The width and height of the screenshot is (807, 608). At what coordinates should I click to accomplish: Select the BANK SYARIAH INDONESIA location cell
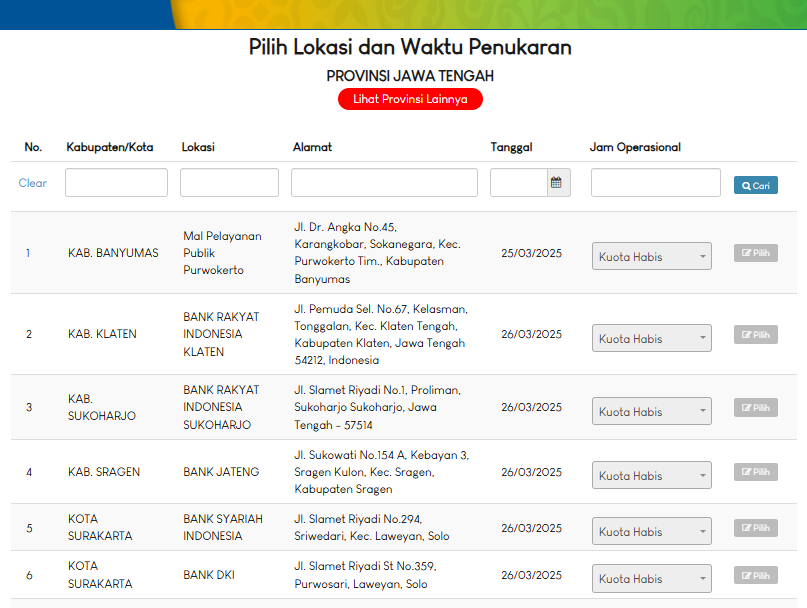223,527
